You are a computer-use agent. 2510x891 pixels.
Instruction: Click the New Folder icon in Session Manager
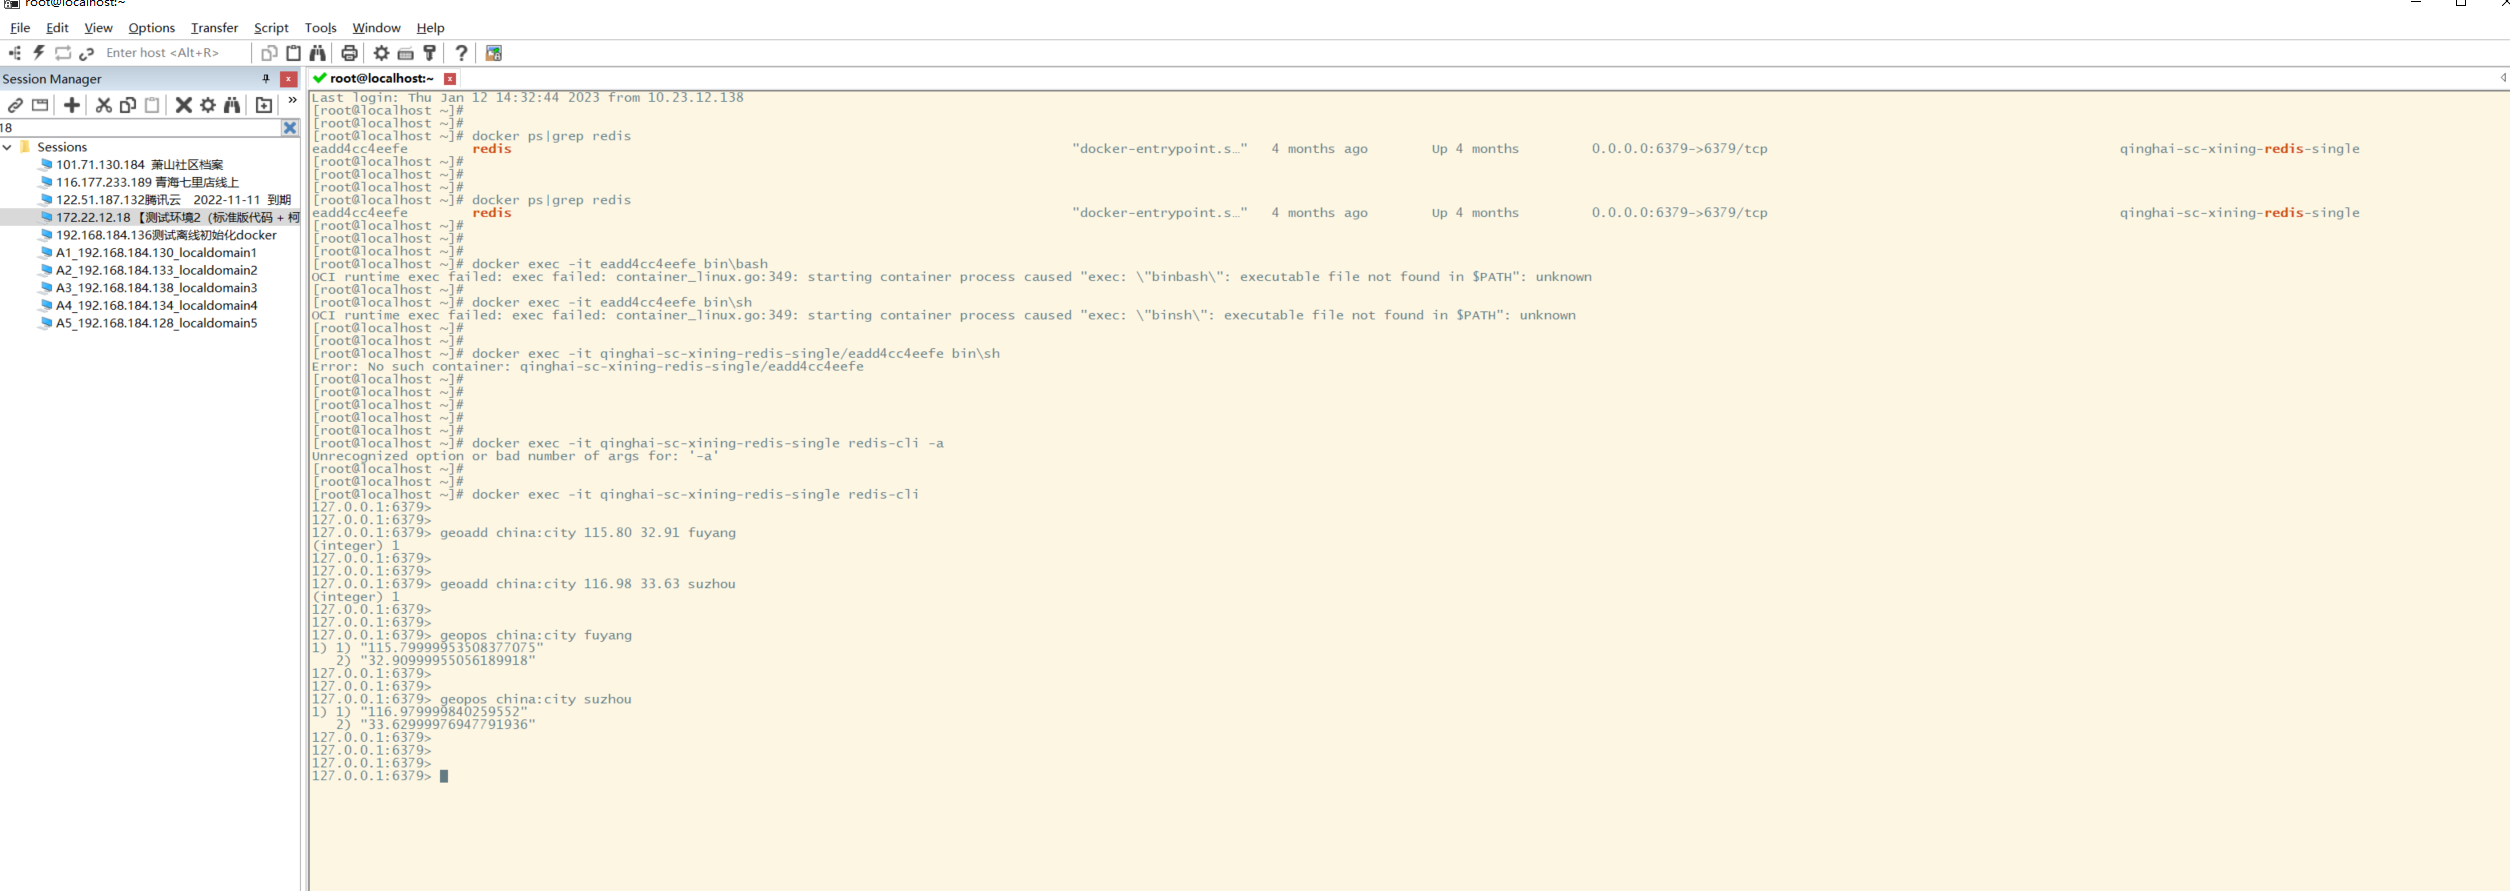click(x=264, y=105)
